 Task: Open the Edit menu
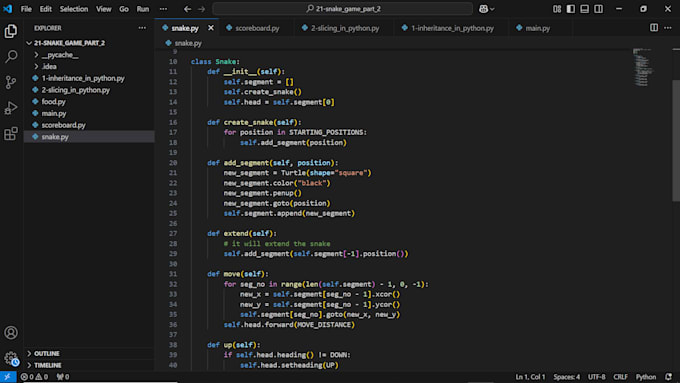[x=46, y=9]
